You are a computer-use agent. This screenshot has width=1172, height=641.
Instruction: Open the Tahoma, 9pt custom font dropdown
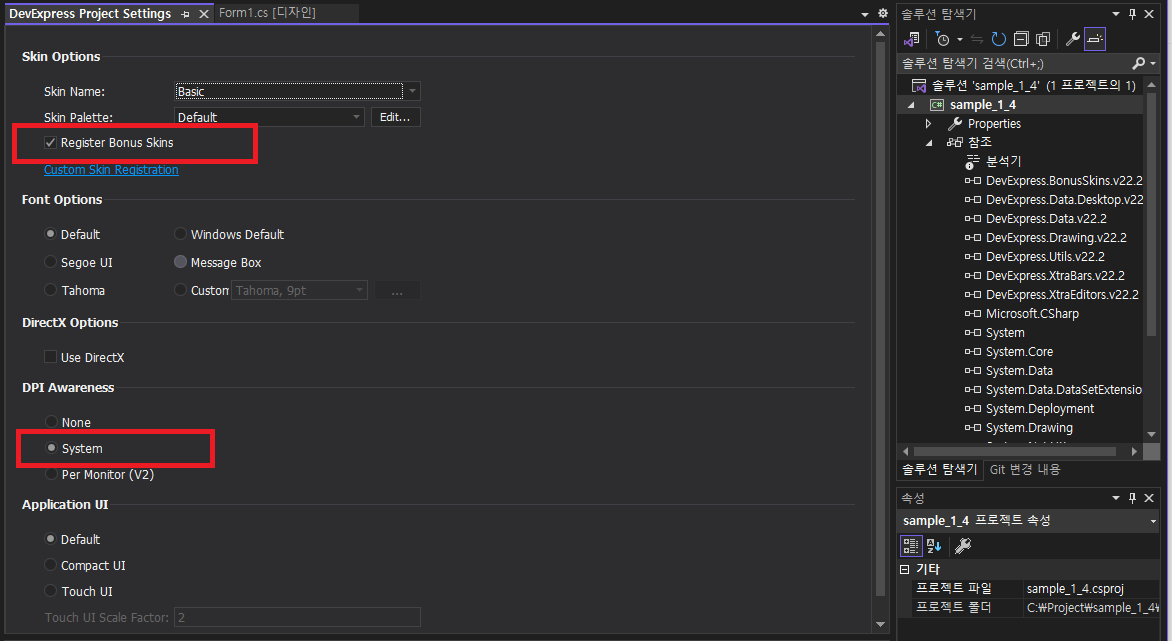point(299,291)
